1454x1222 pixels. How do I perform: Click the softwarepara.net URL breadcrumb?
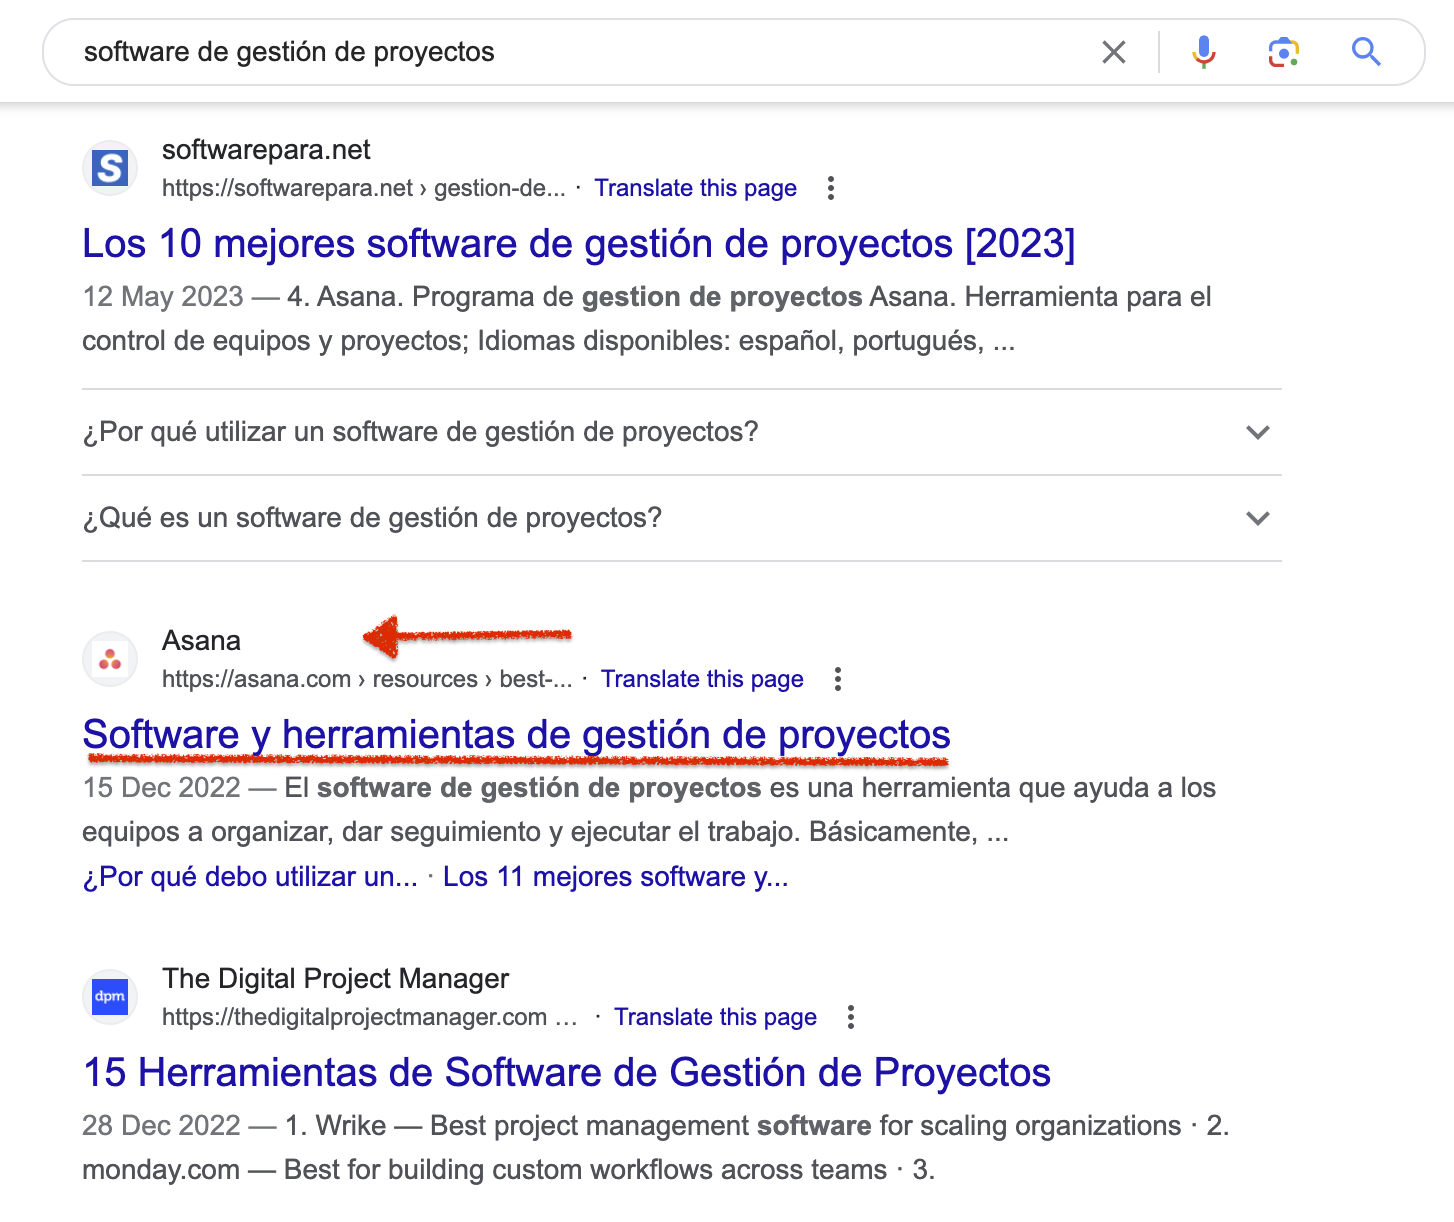(364, 188)
